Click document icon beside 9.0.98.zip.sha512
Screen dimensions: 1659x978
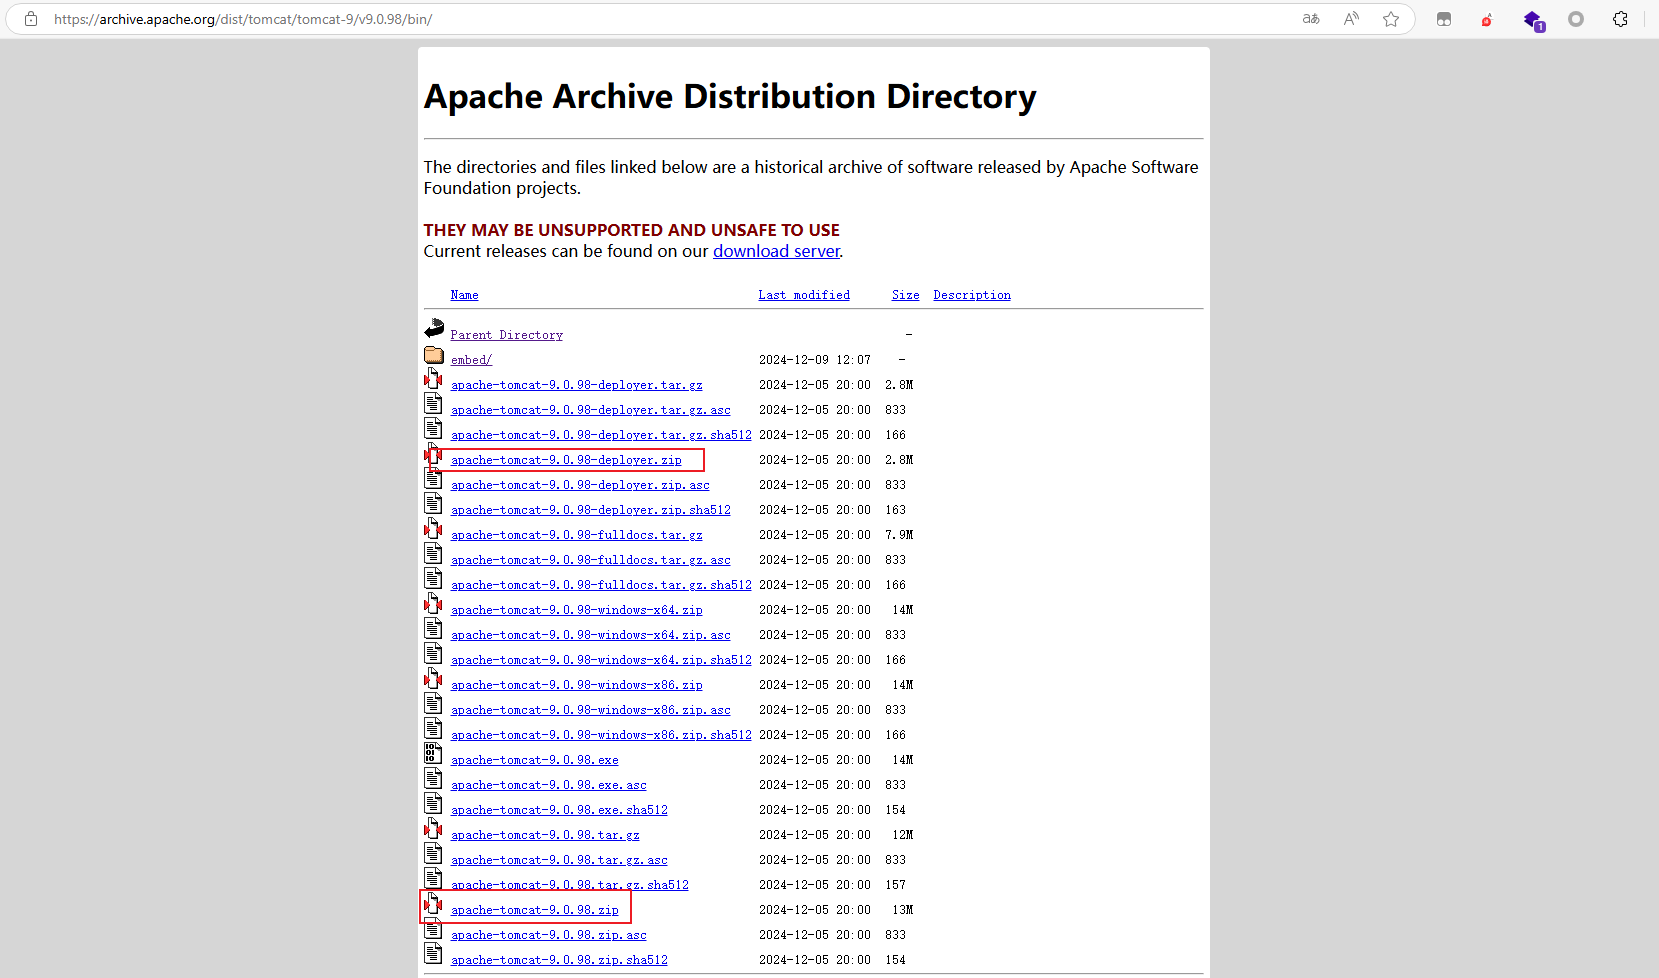(434, 953)
